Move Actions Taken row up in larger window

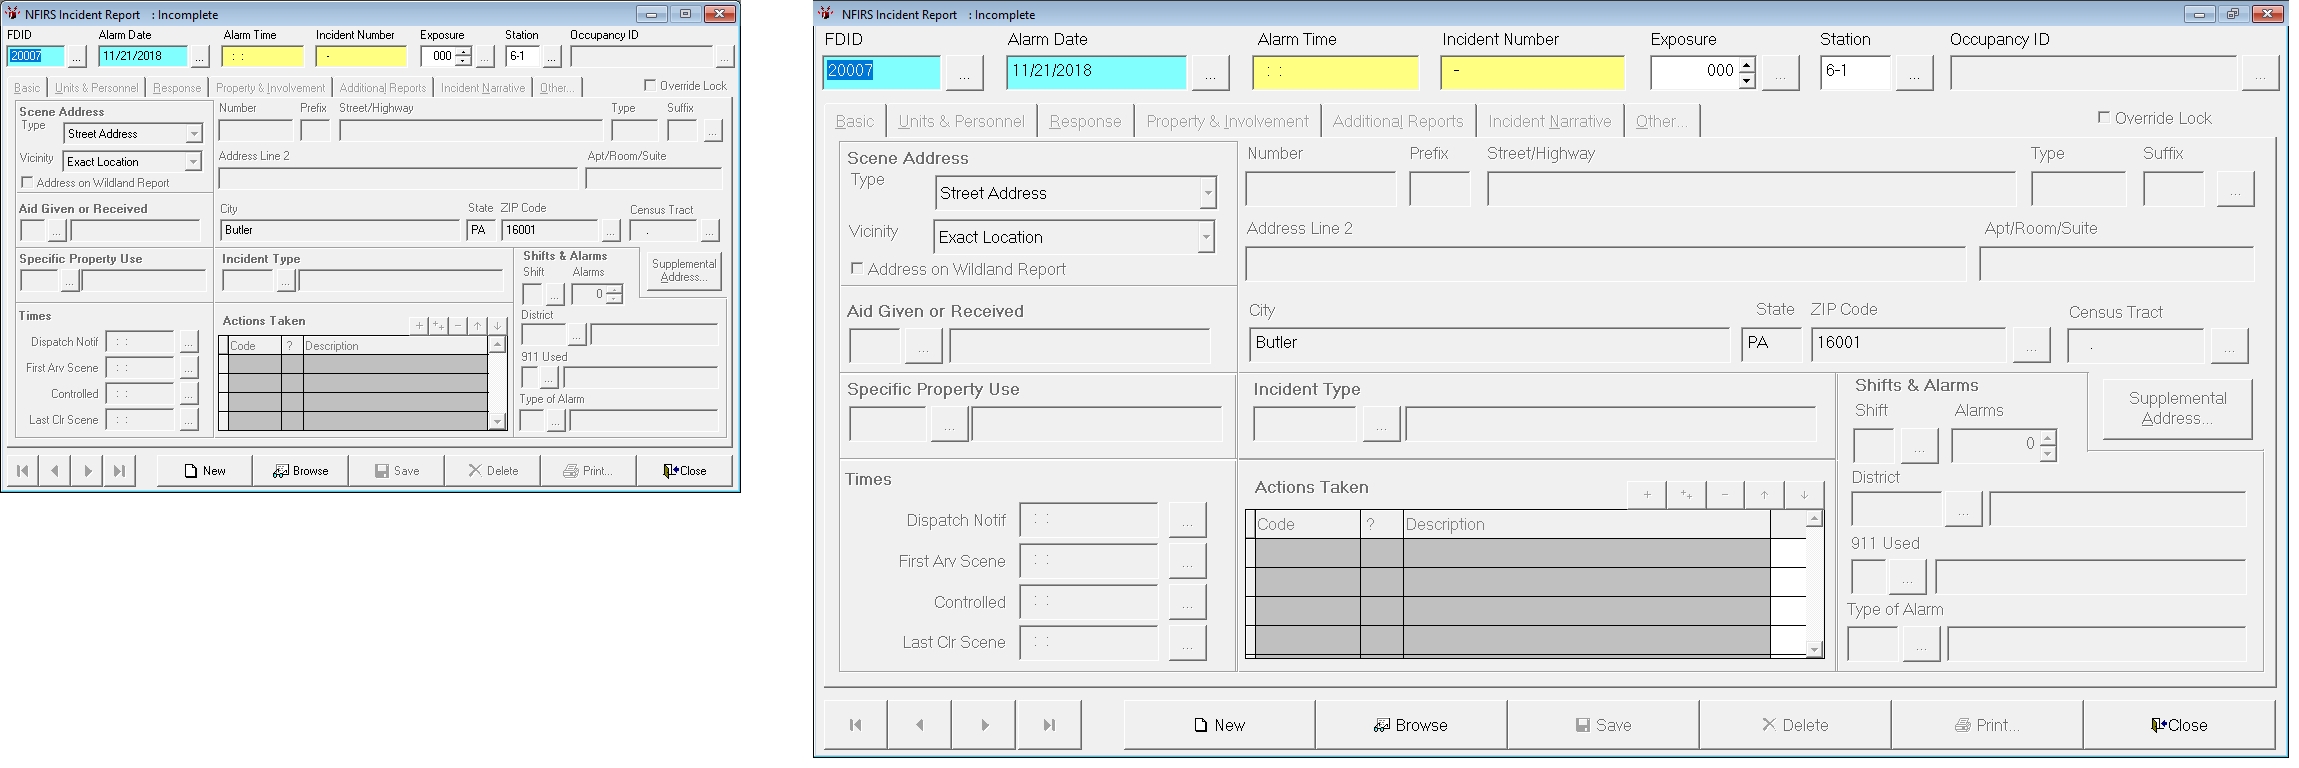click(1765, 494)
